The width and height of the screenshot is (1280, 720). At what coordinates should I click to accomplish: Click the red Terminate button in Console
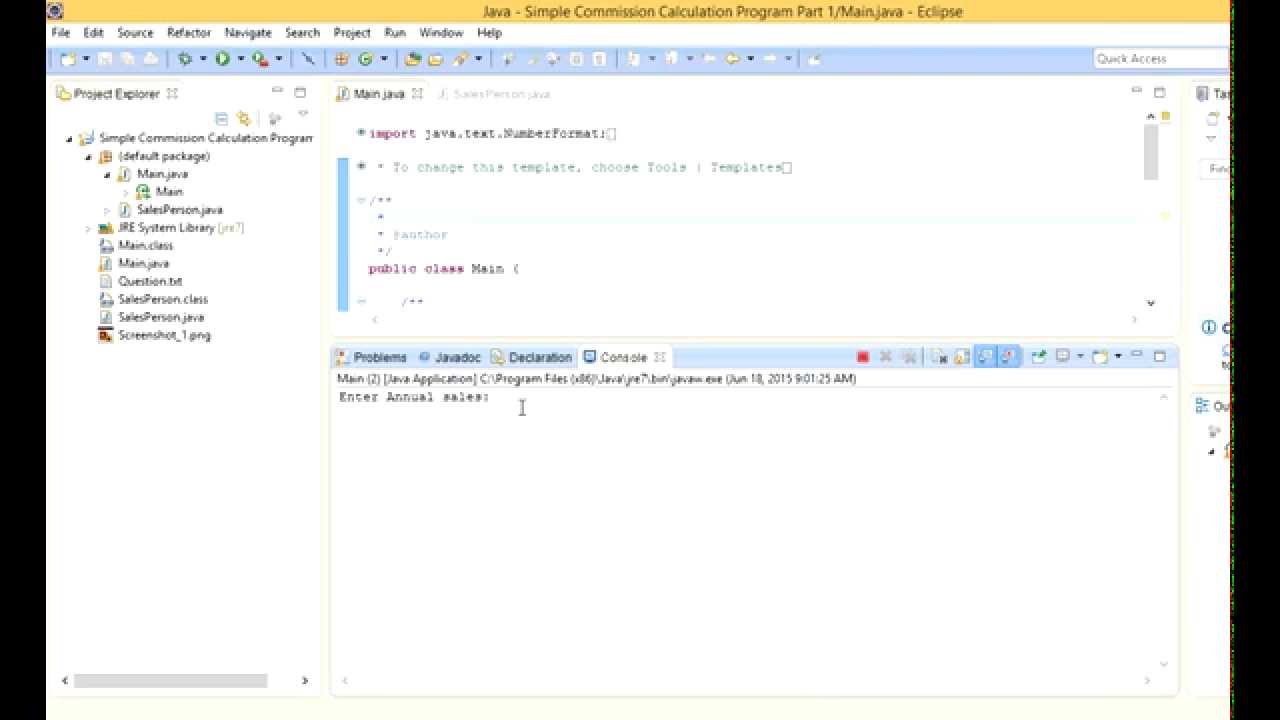863,357
